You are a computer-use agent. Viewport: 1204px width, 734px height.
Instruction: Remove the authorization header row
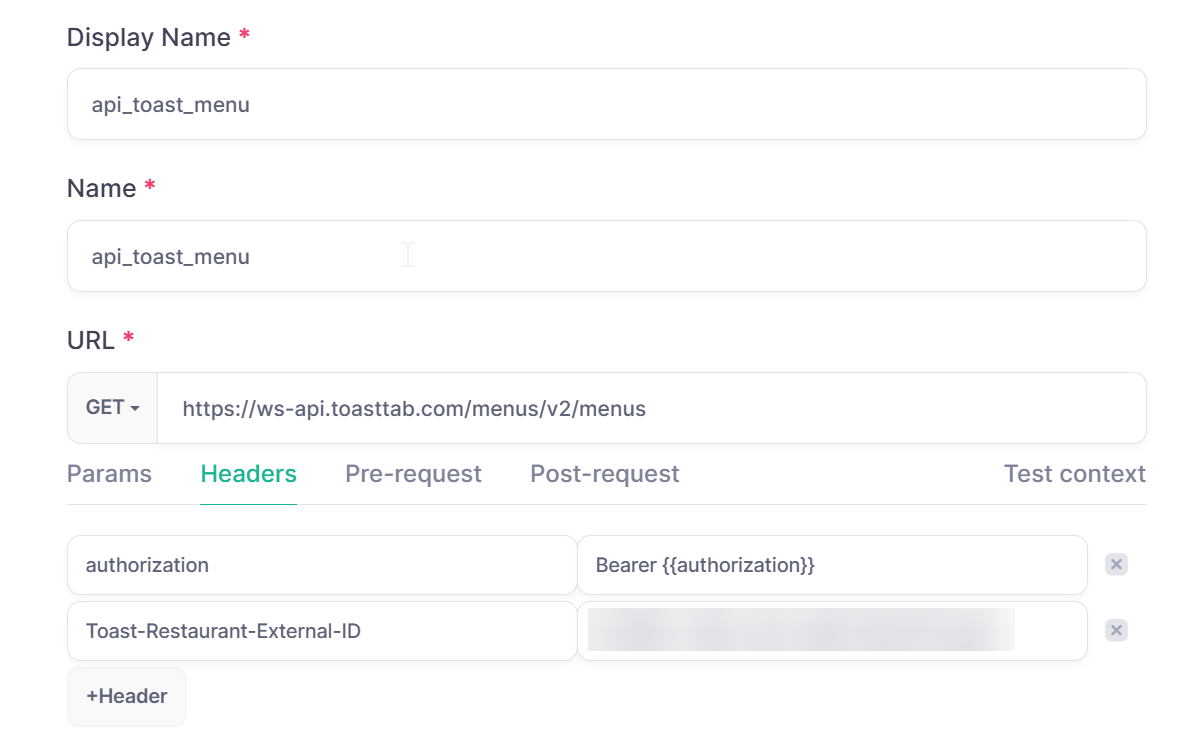click(x=1116, y=564)
